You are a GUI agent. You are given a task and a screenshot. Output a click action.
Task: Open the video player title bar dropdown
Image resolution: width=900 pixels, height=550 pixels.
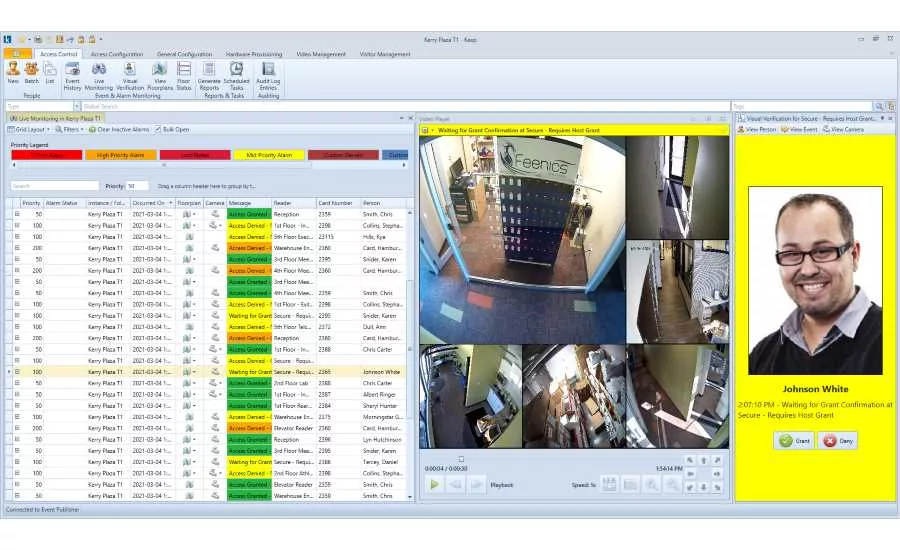(433, 130)
